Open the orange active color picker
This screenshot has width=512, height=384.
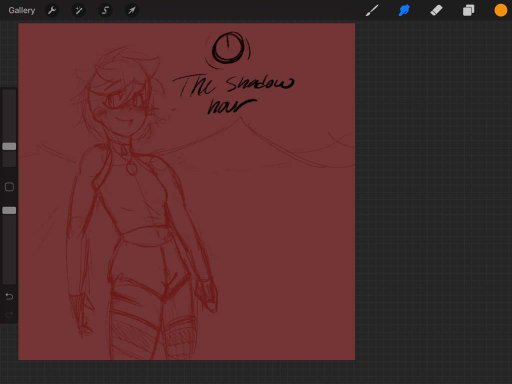(500, 10)
